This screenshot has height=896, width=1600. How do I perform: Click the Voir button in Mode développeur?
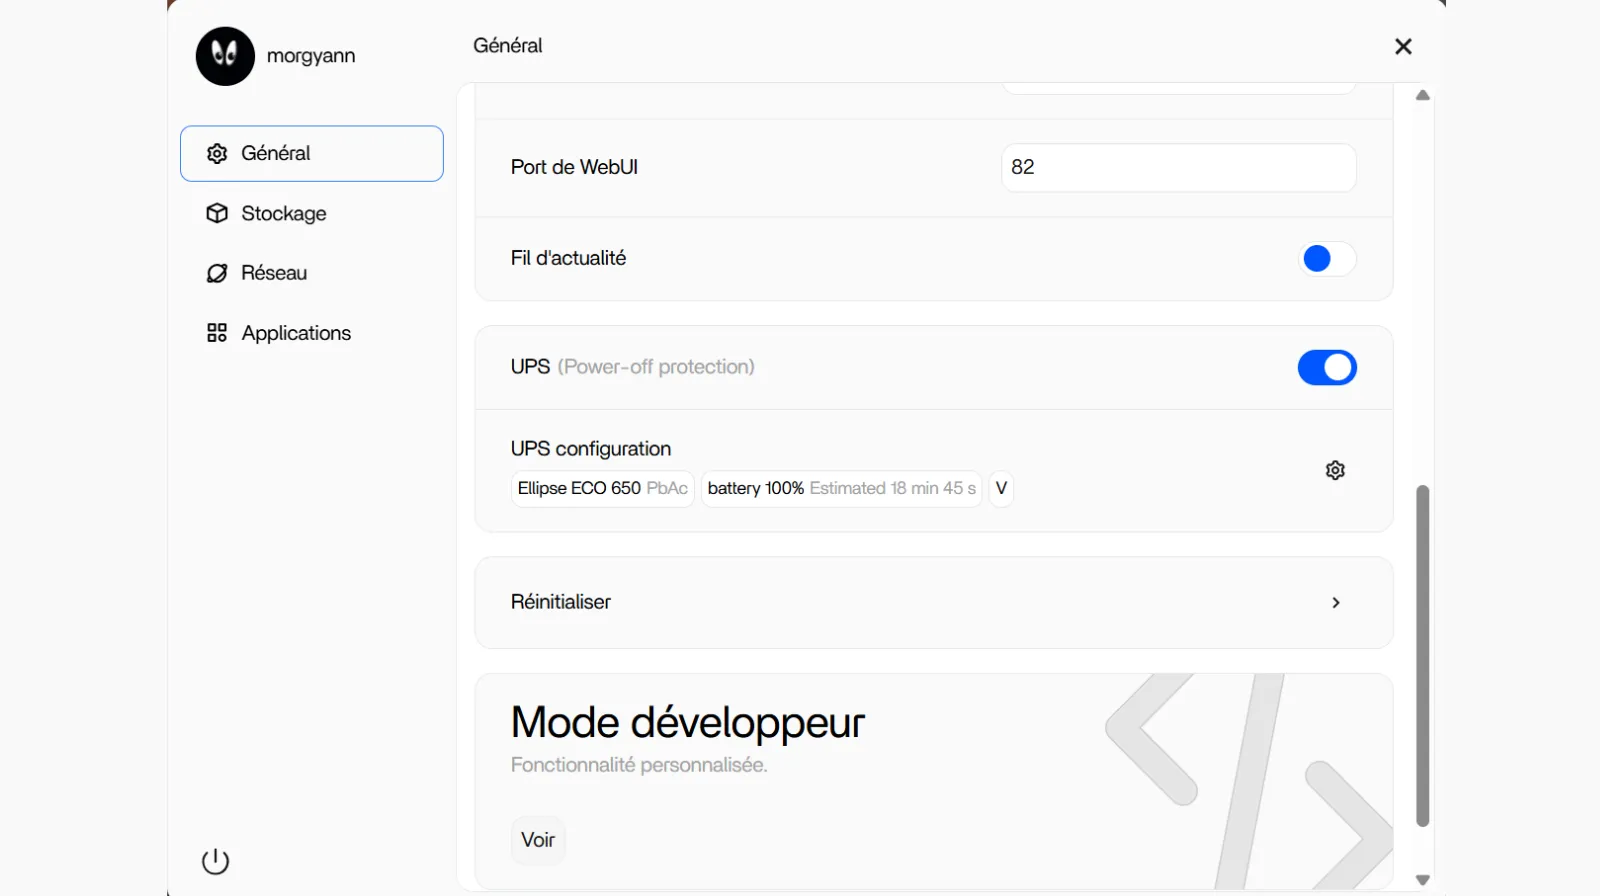(538, 840)
